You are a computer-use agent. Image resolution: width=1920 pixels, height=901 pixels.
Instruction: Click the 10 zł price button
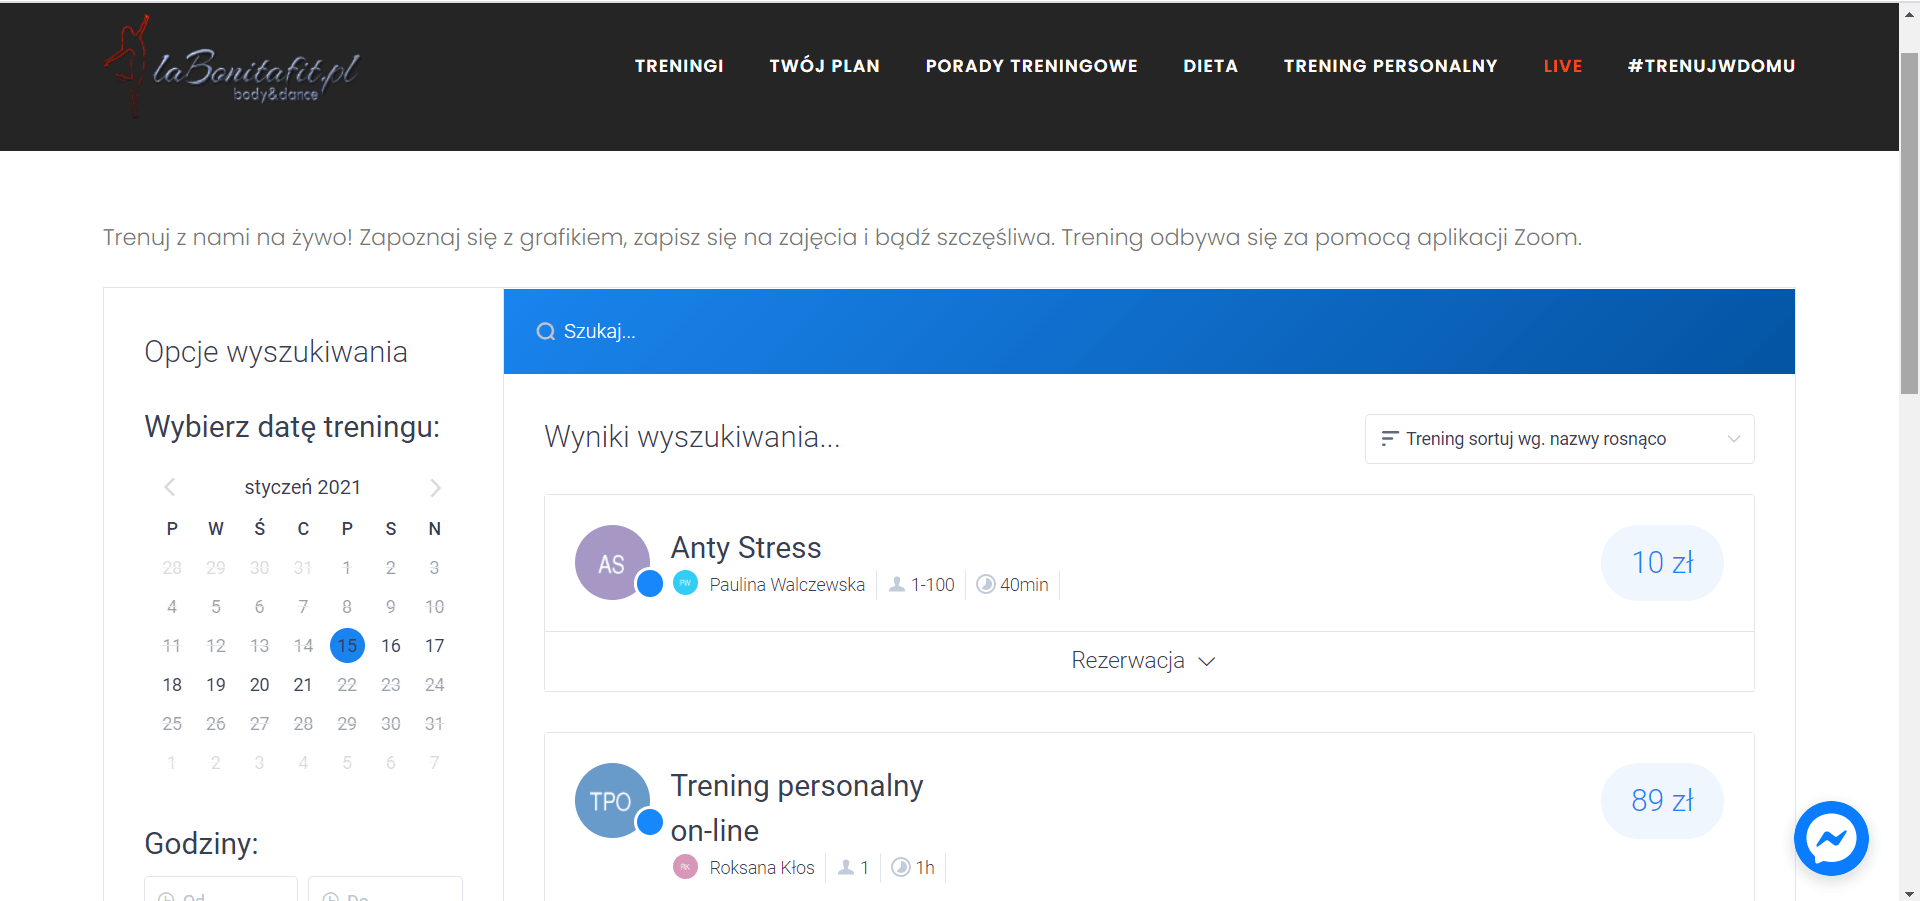[1662, 563]
